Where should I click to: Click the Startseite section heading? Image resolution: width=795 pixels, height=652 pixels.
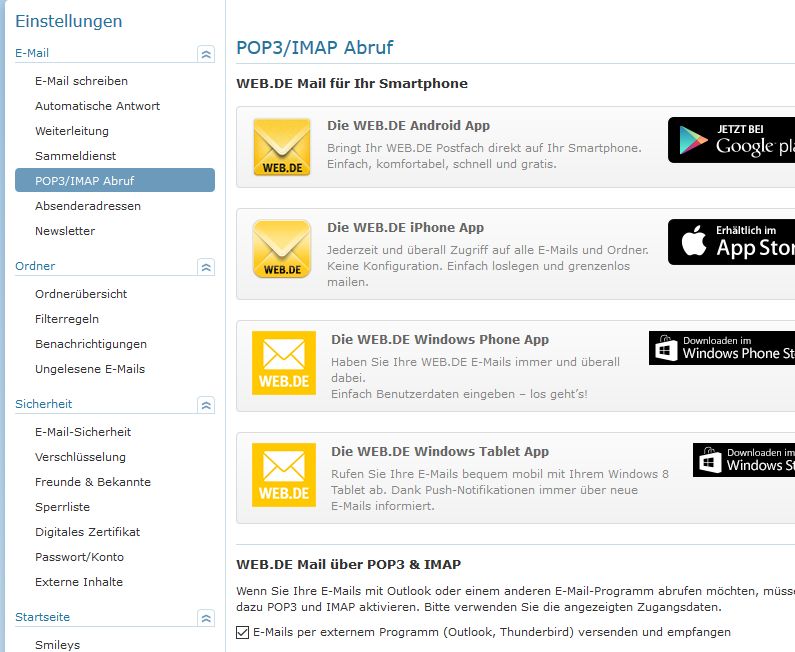[x=43, y=617]
